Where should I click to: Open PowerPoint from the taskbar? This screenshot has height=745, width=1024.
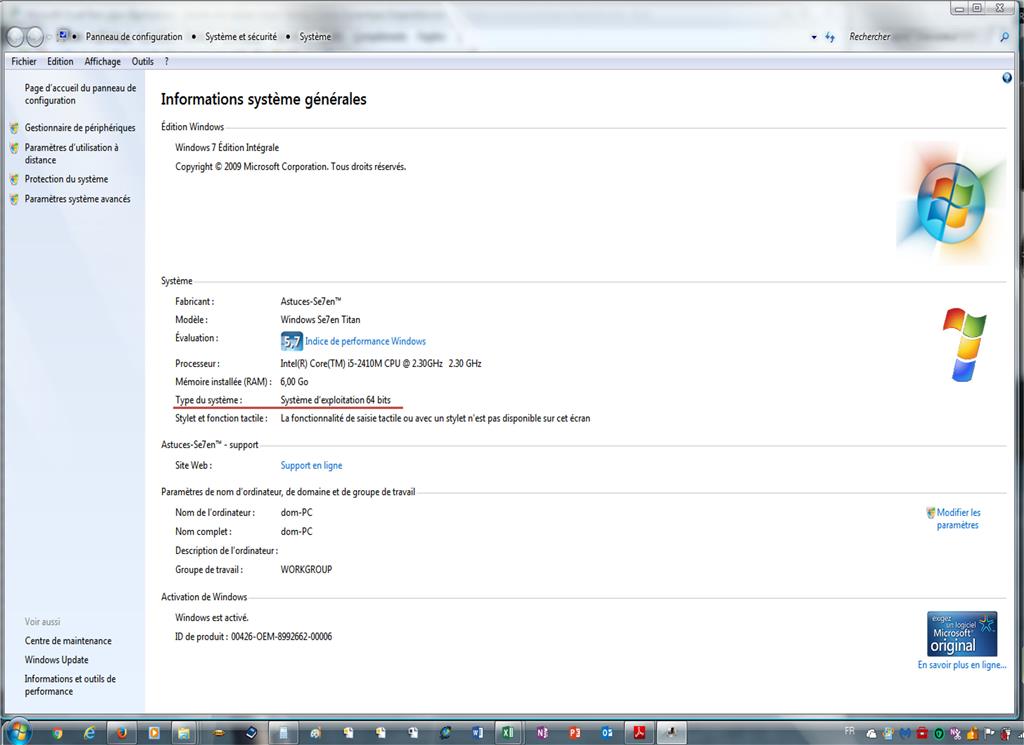click(574, 733)
